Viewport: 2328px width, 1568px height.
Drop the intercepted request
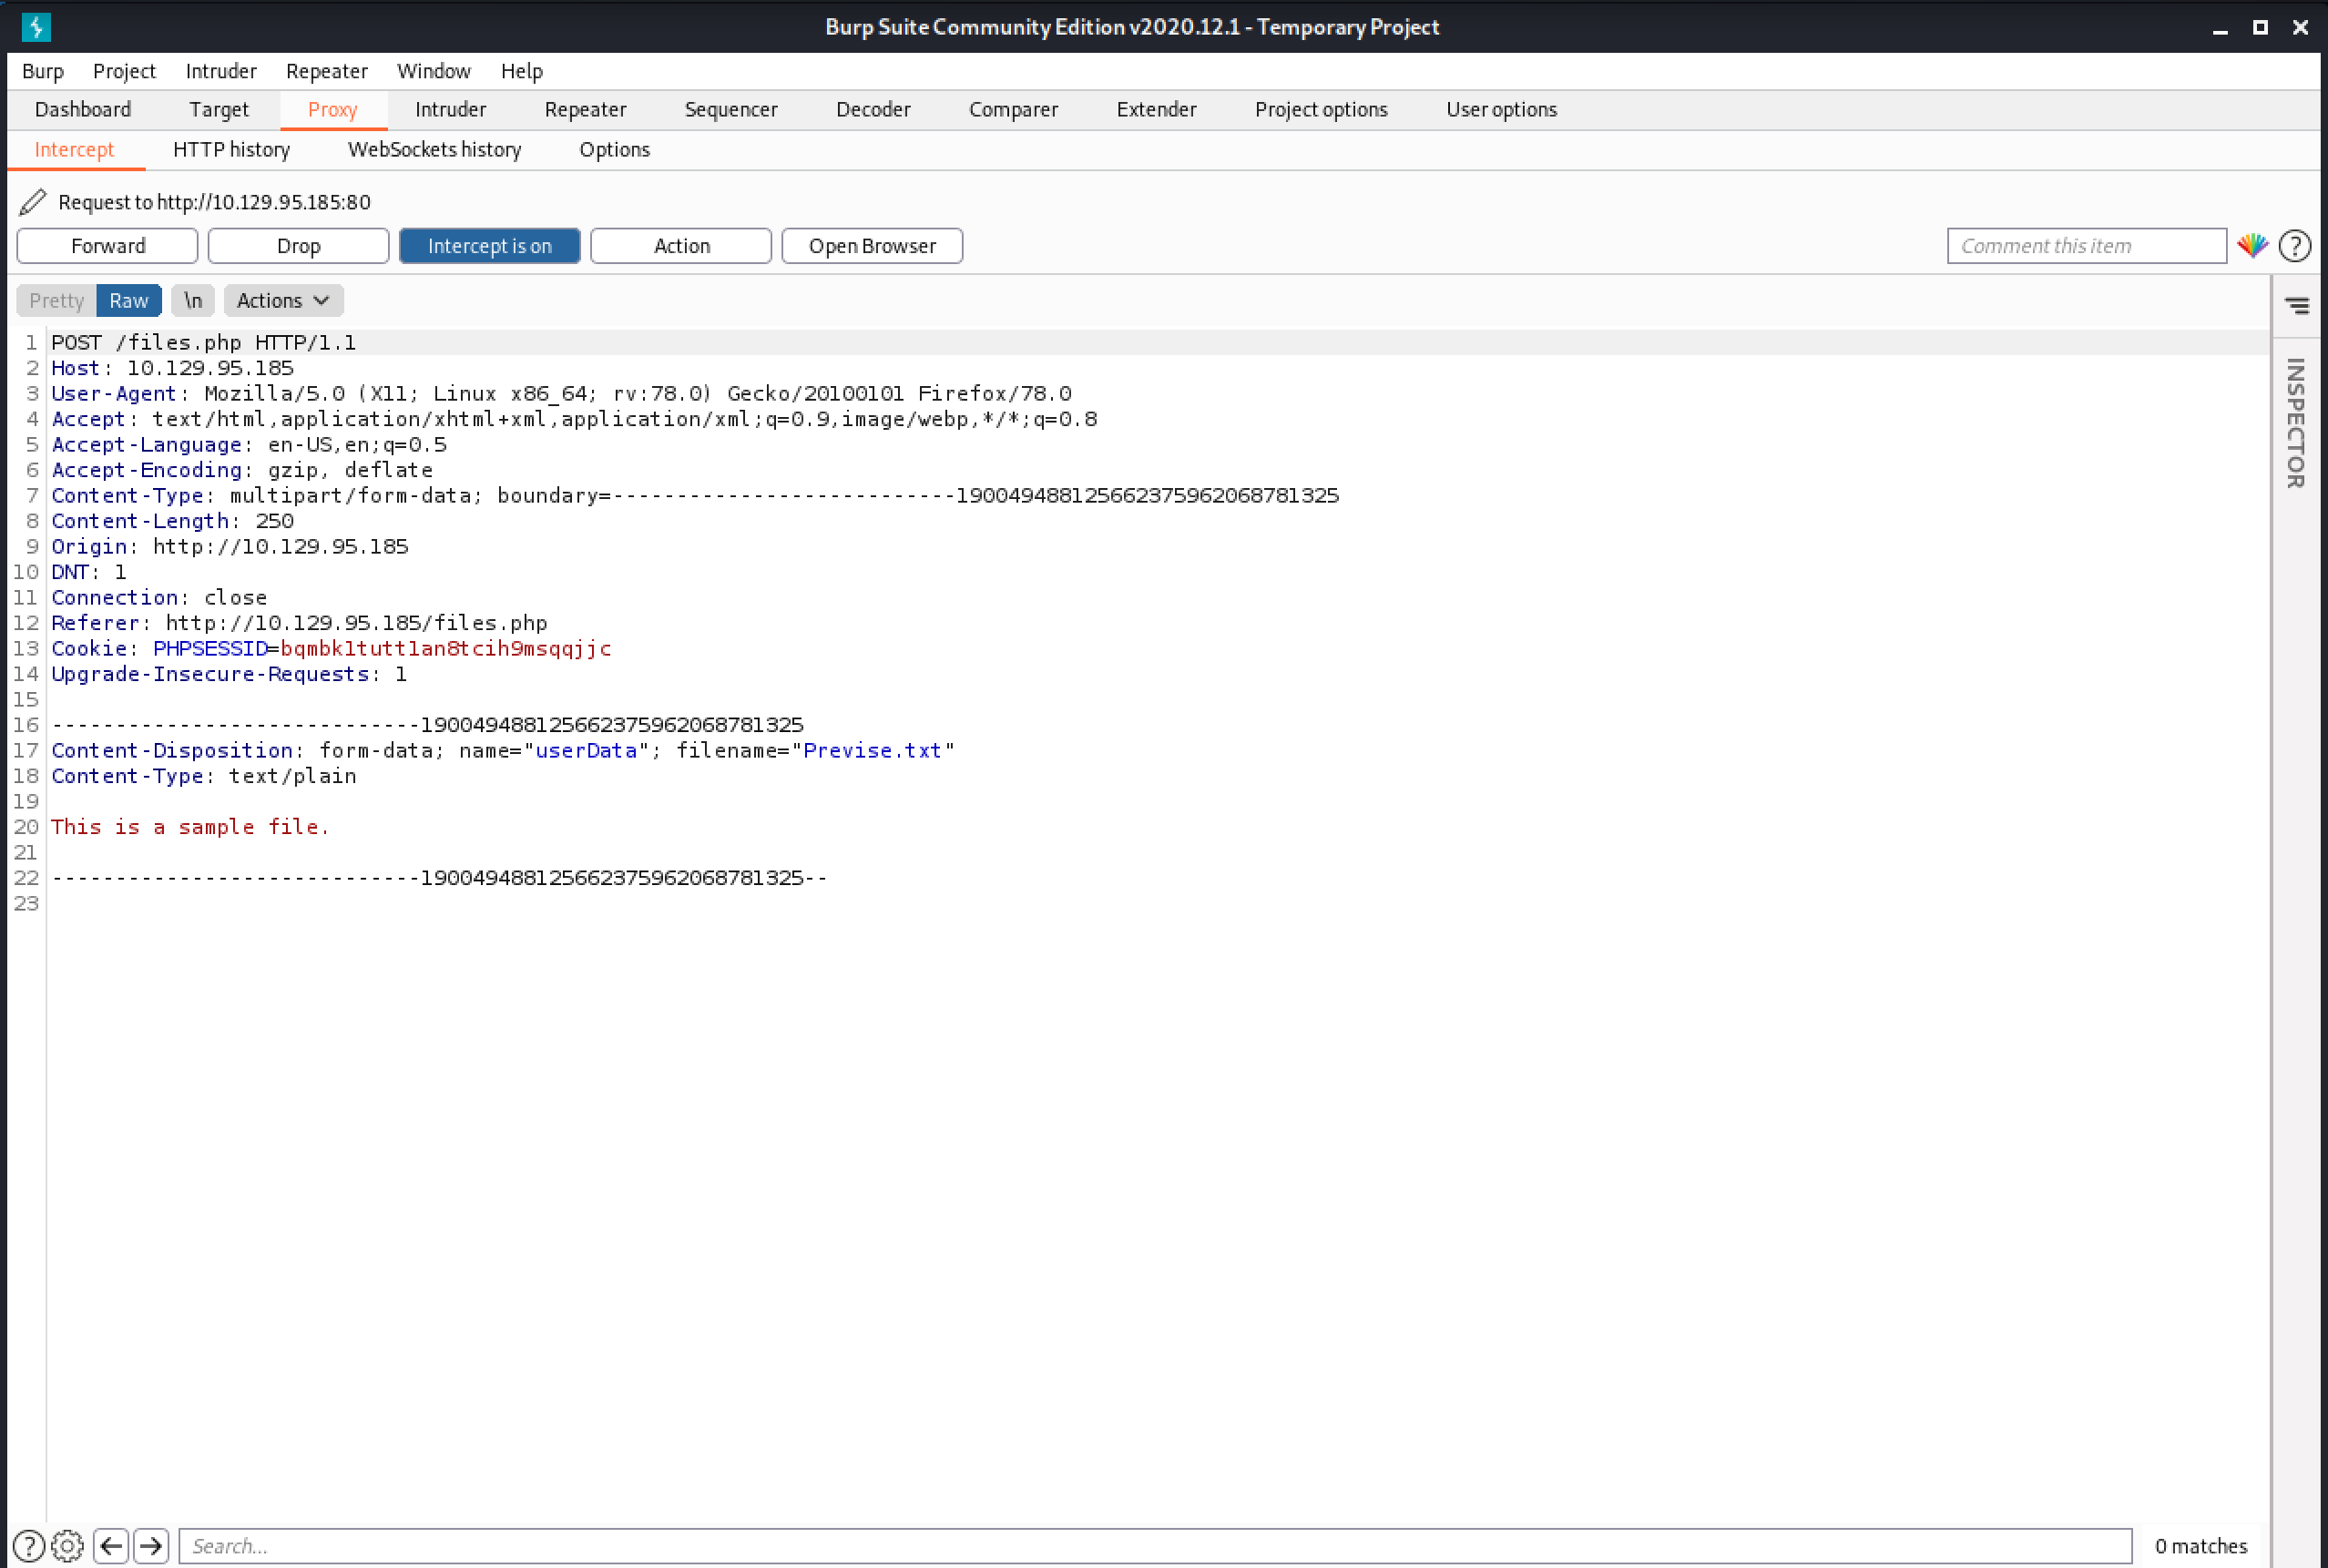click(x=298, y=246)
